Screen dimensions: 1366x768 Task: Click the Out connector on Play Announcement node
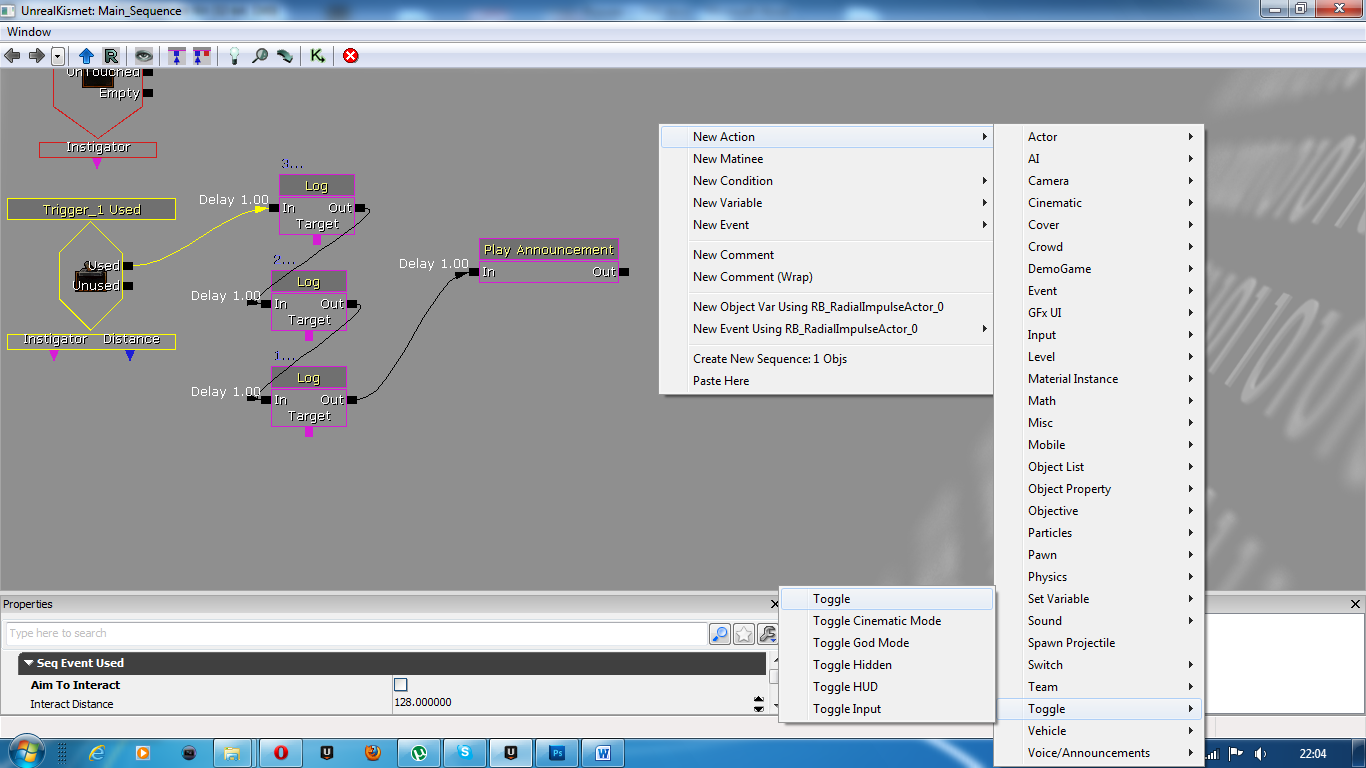tap(624, 272)
